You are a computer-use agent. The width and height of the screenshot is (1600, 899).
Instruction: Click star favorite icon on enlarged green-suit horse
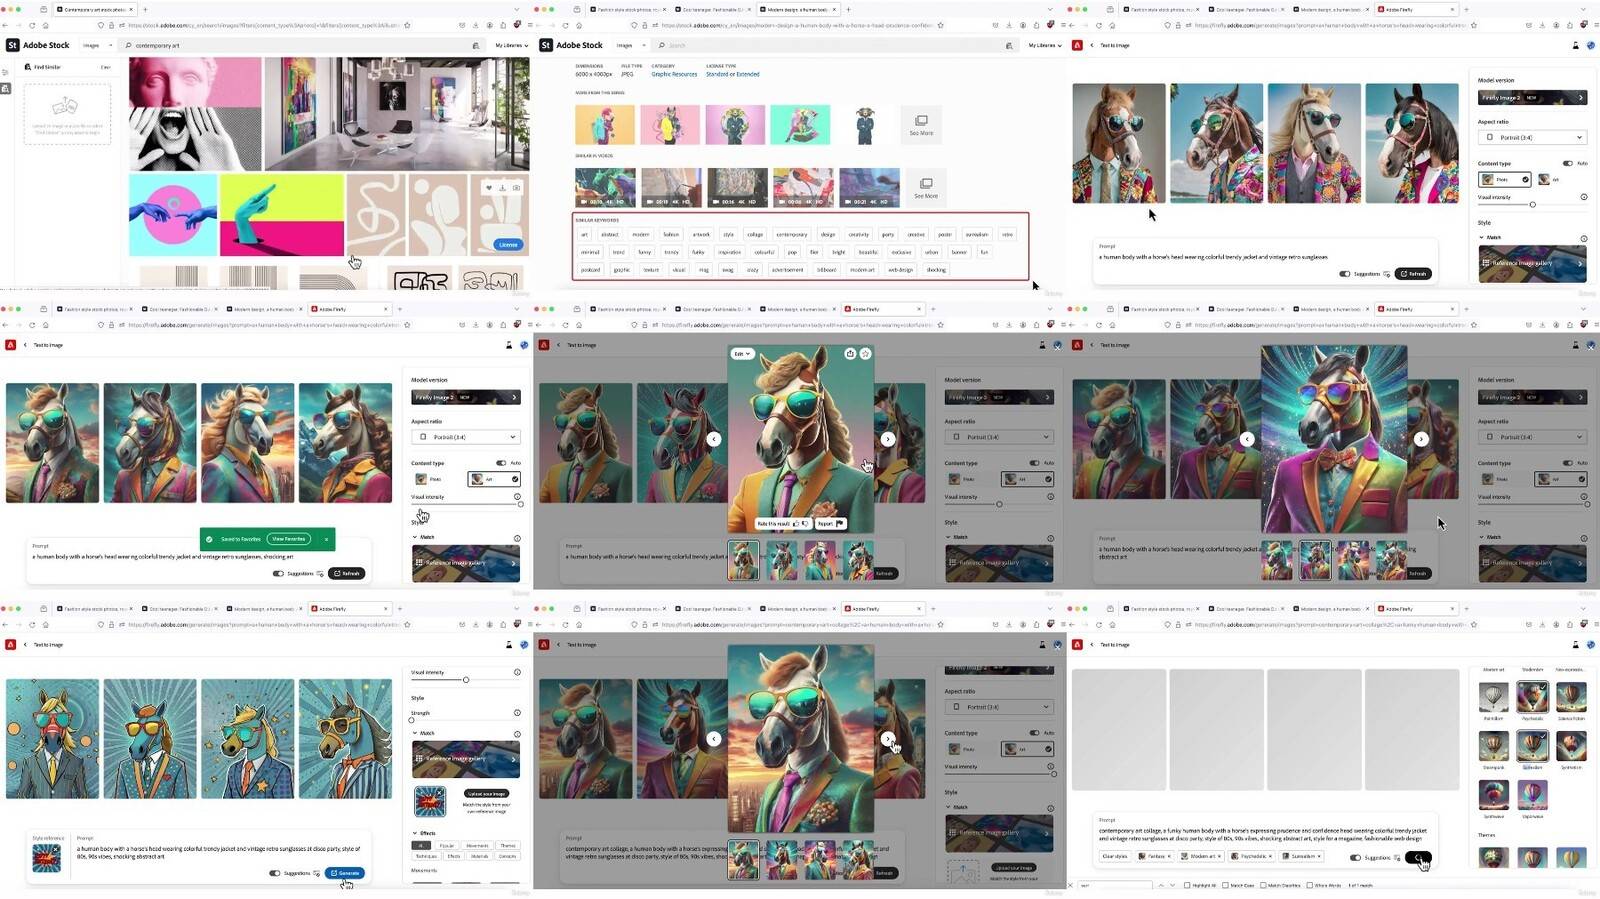coord(865,353)
